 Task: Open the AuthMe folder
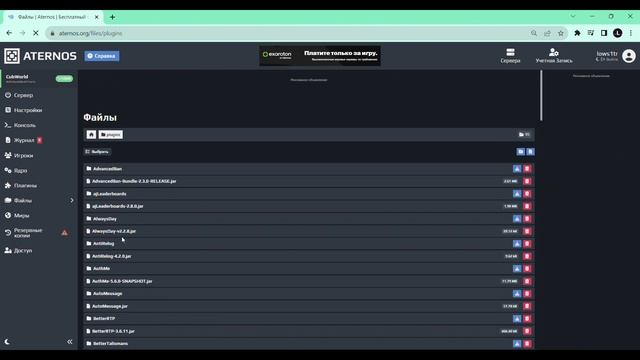pyautogui.click(x=101, y=269)
